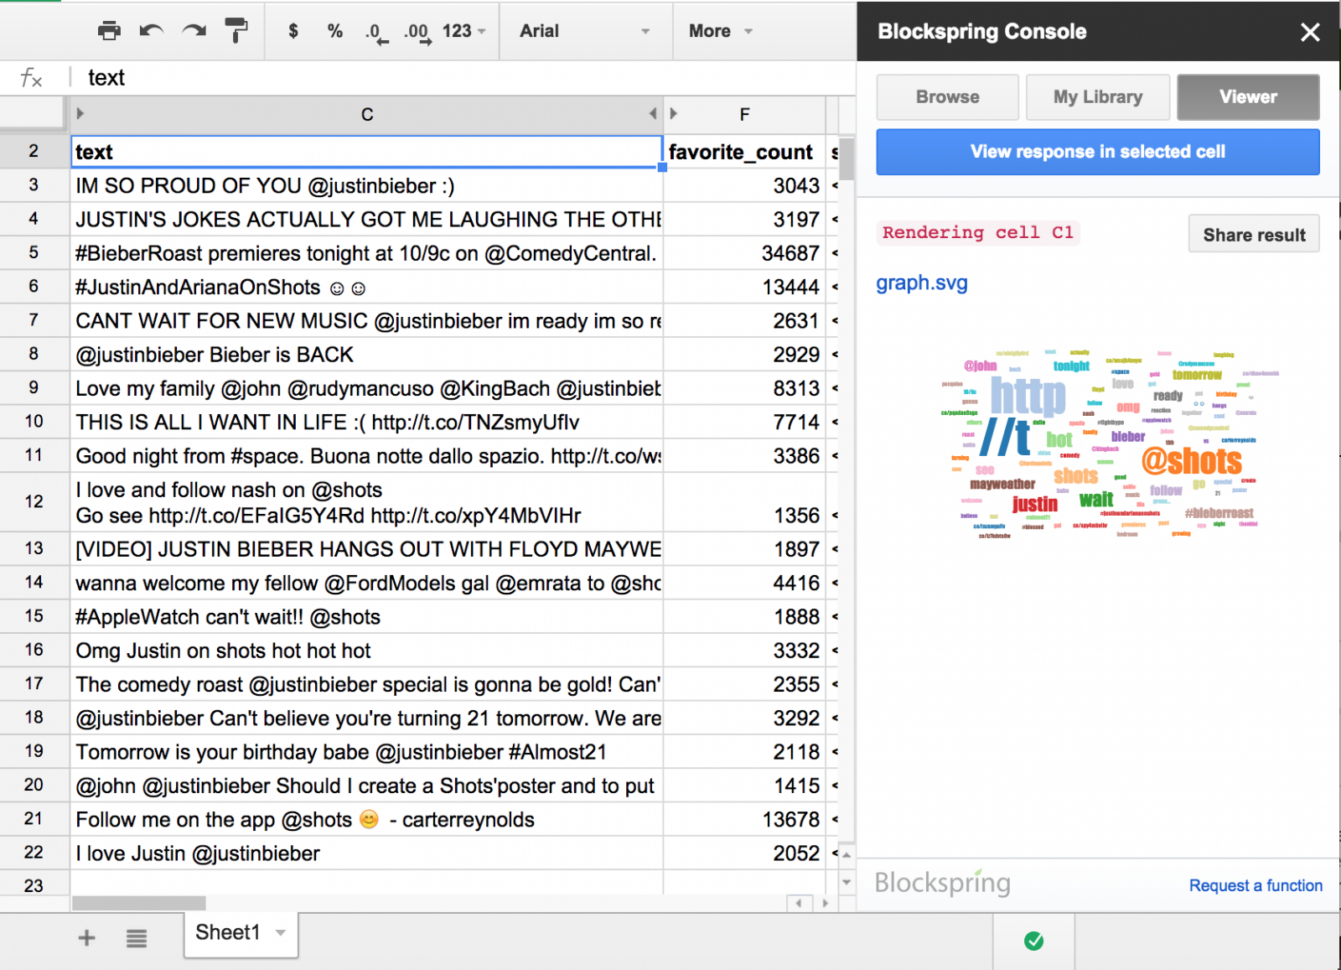Open the 123 number formats dropdown
This screenshot has width=1341, height=970.
pyautogui.click(x=464, y=31)
